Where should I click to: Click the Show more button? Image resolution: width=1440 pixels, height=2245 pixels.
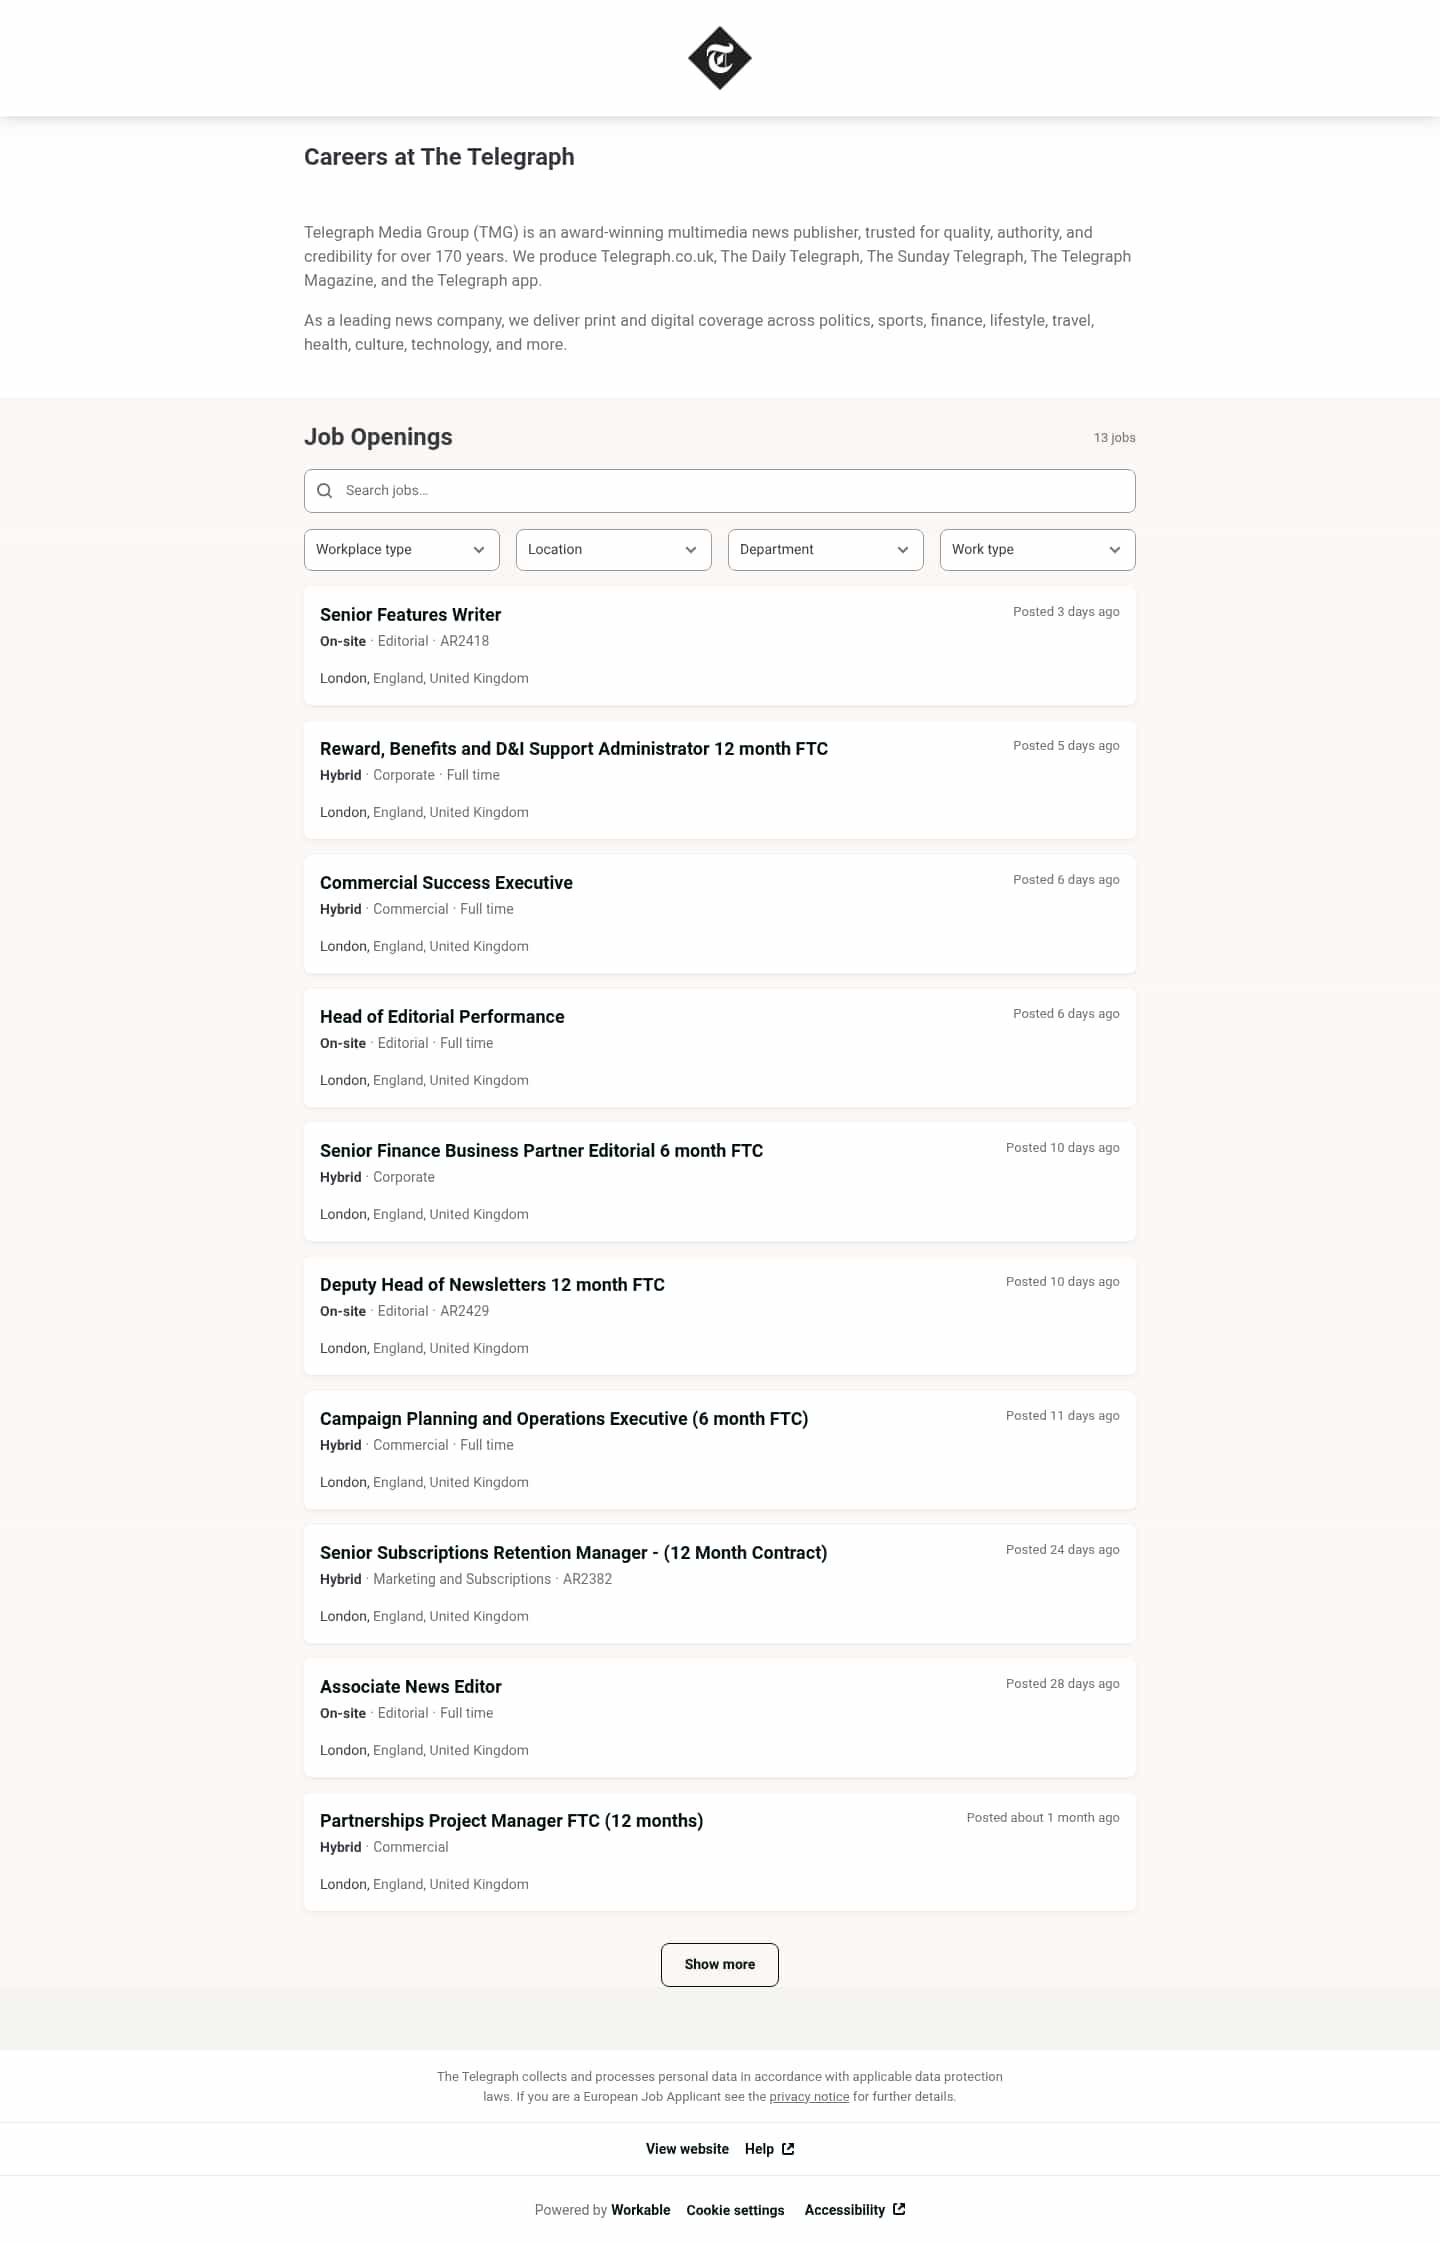(x=720, y=1965)
